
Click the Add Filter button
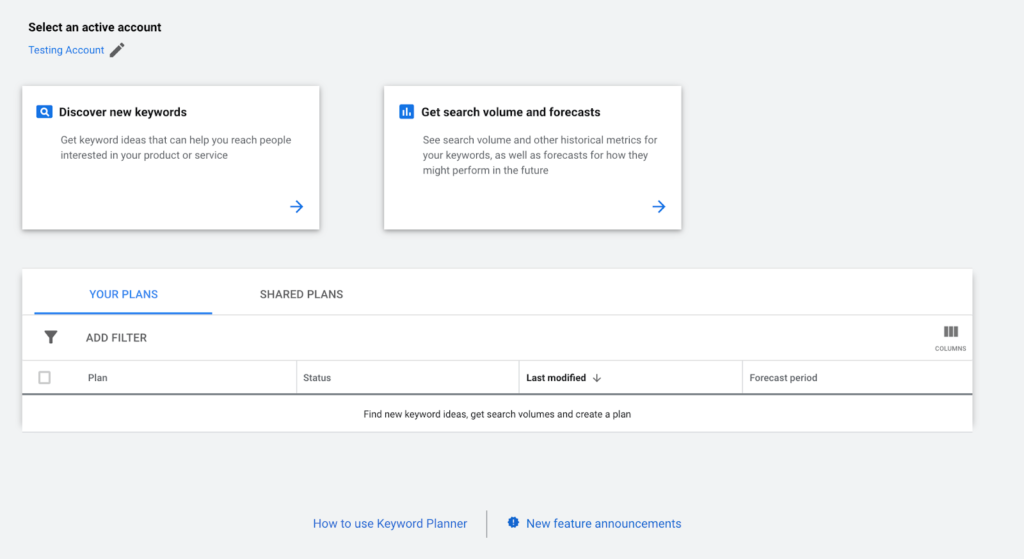pos(116,338)
